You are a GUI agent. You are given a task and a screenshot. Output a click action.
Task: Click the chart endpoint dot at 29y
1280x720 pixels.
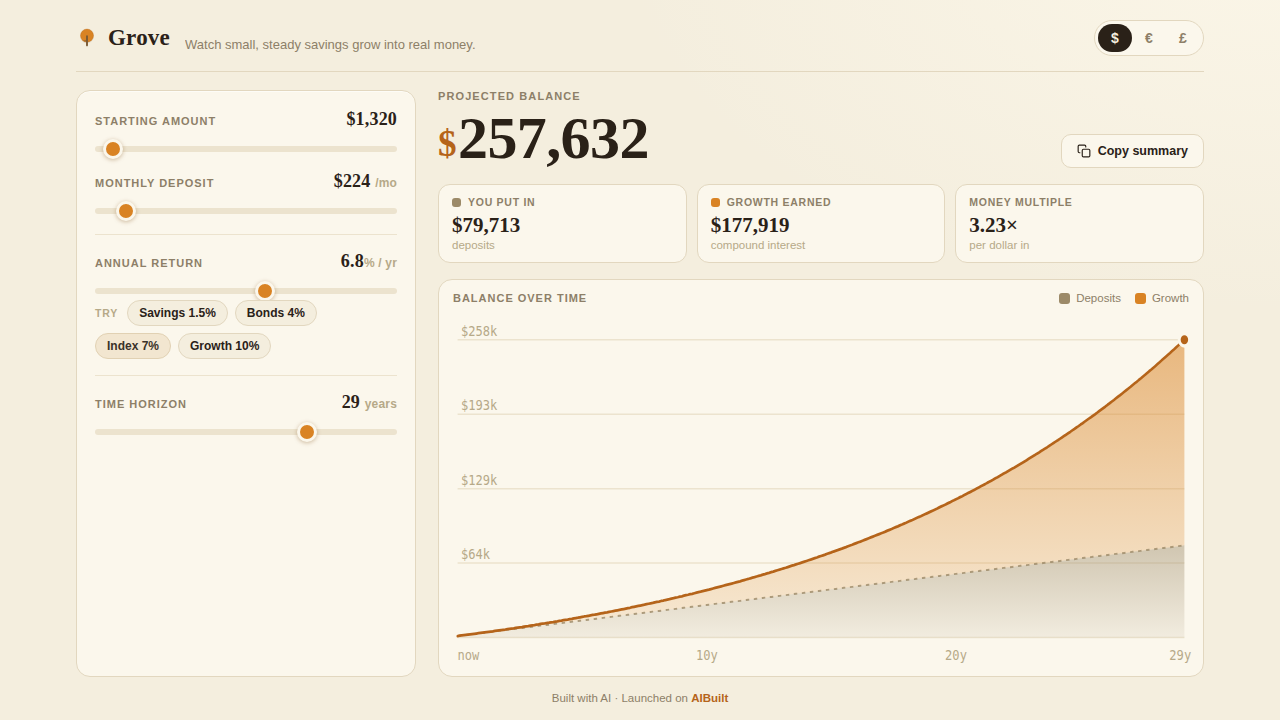pos(1184,340)
